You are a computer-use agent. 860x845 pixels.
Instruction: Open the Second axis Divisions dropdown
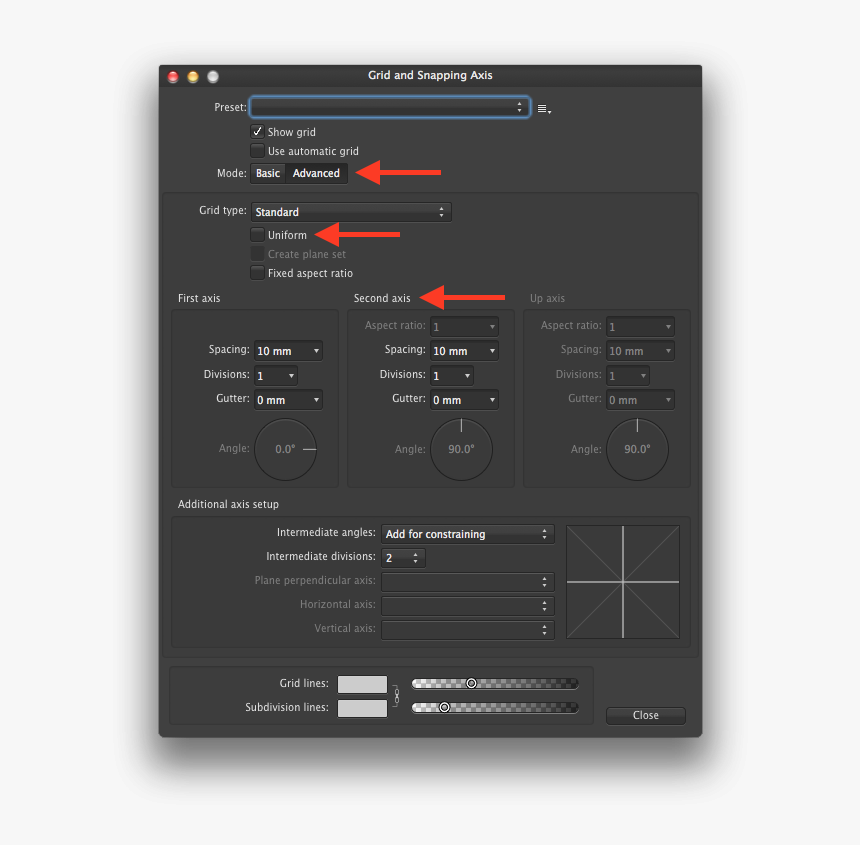click(452, 376)
